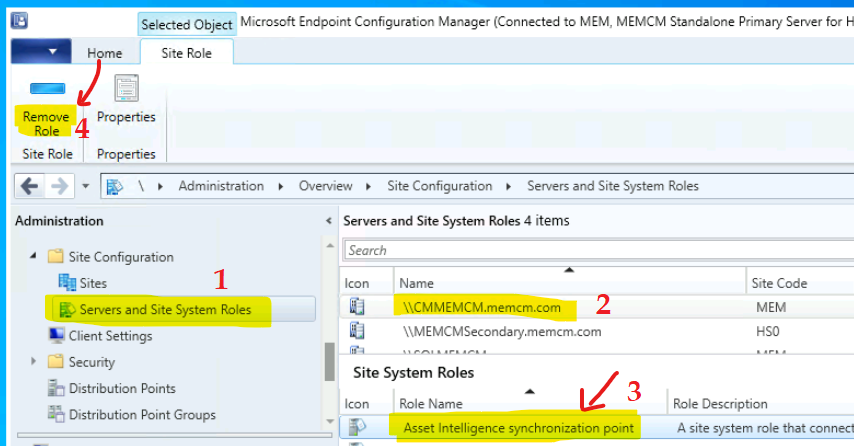Image resolution: width=854 pixels, height=446 pixels.
Task: Click MEM site code cell for CMMEMCM
Action: (x=771, y=308)
